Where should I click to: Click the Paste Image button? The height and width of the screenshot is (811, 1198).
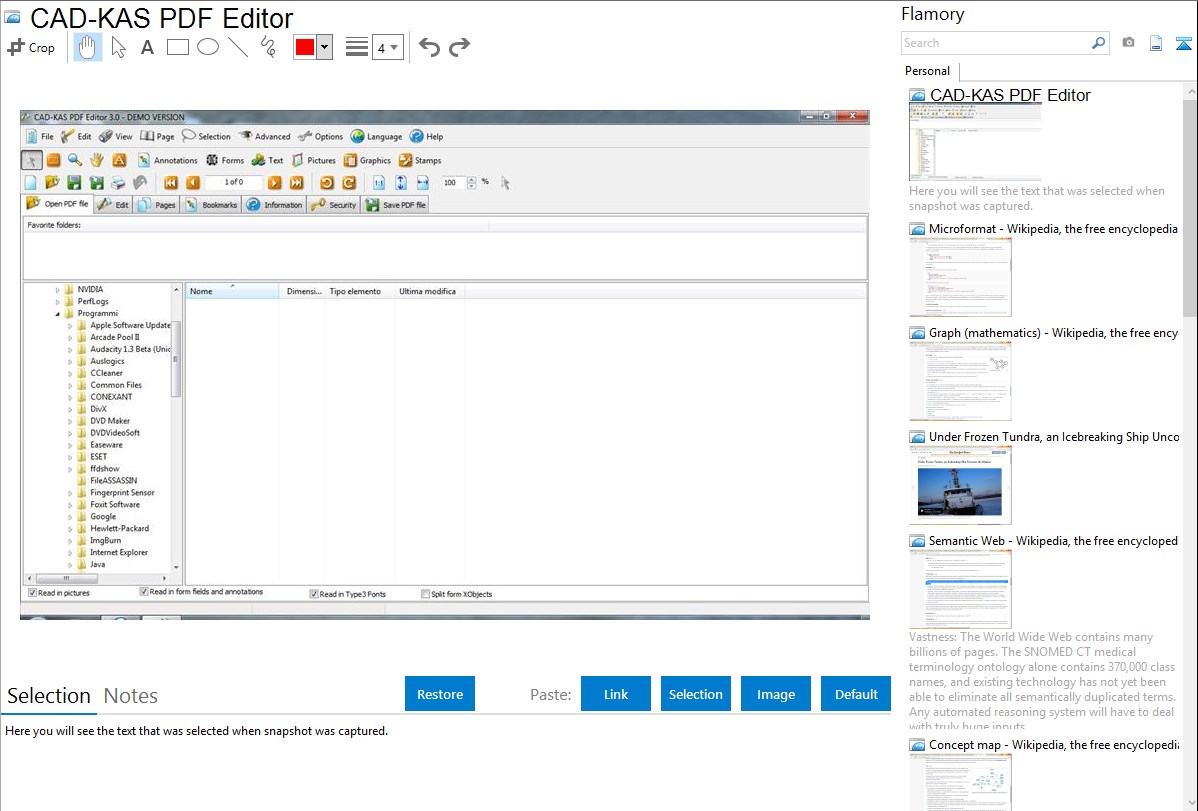tap(775, 694)
